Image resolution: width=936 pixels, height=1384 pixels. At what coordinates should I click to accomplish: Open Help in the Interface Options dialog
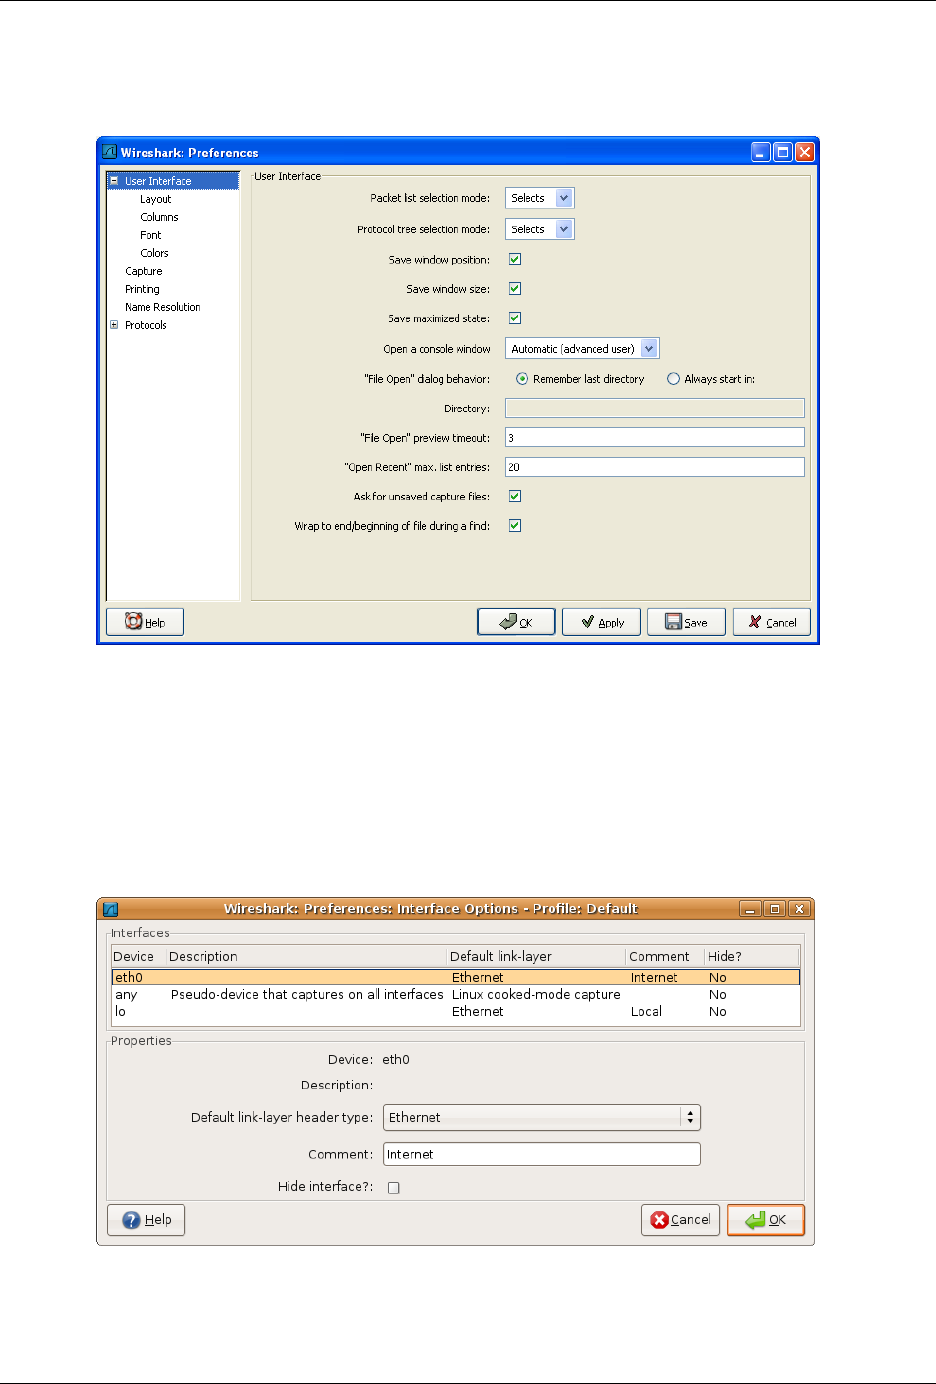tap(146, 1220)
